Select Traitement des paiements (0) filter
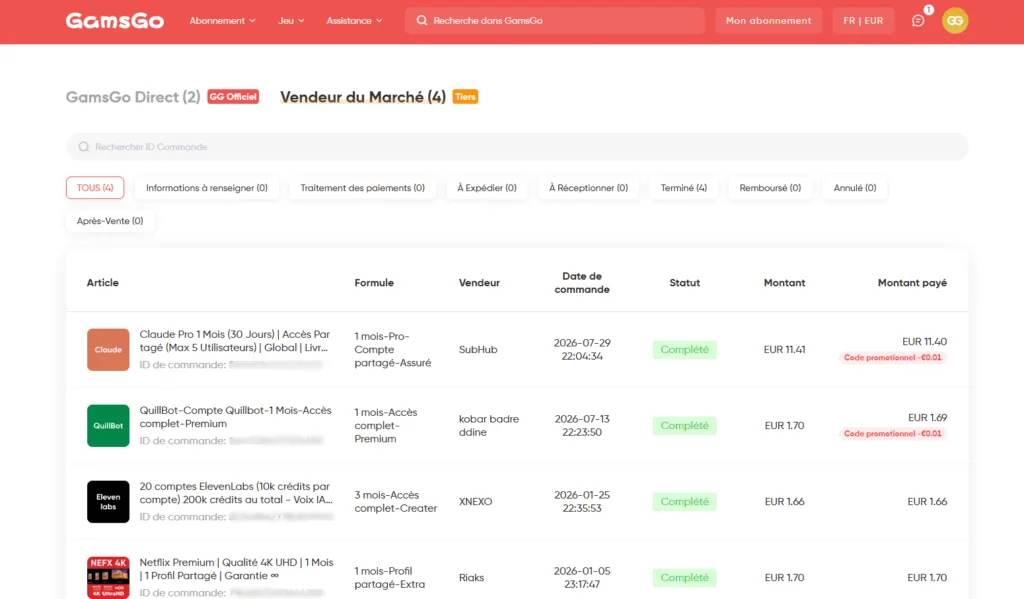 (x=362, y=188)
